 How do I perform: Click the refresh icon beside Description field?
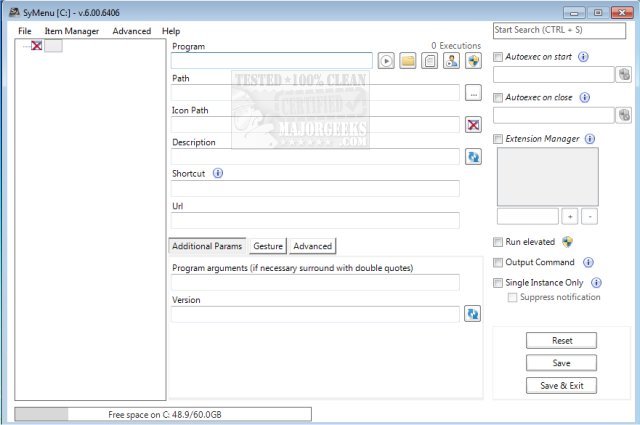474,157
